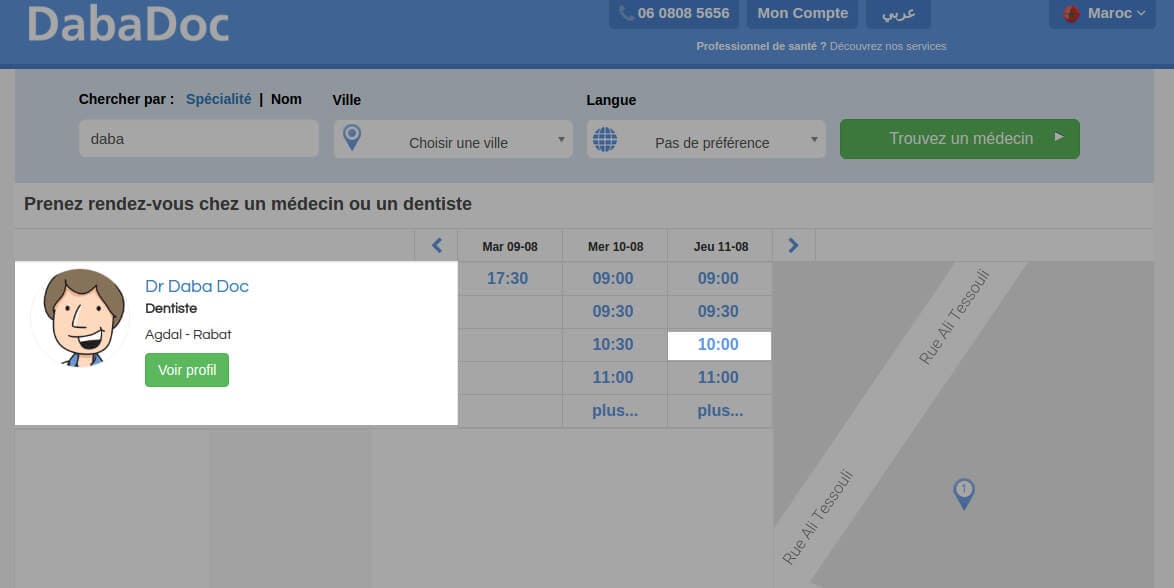The image size is (1174, 588).
Task: Book Thursday 11-08 slot at 09:30
Action: [718, 312]
